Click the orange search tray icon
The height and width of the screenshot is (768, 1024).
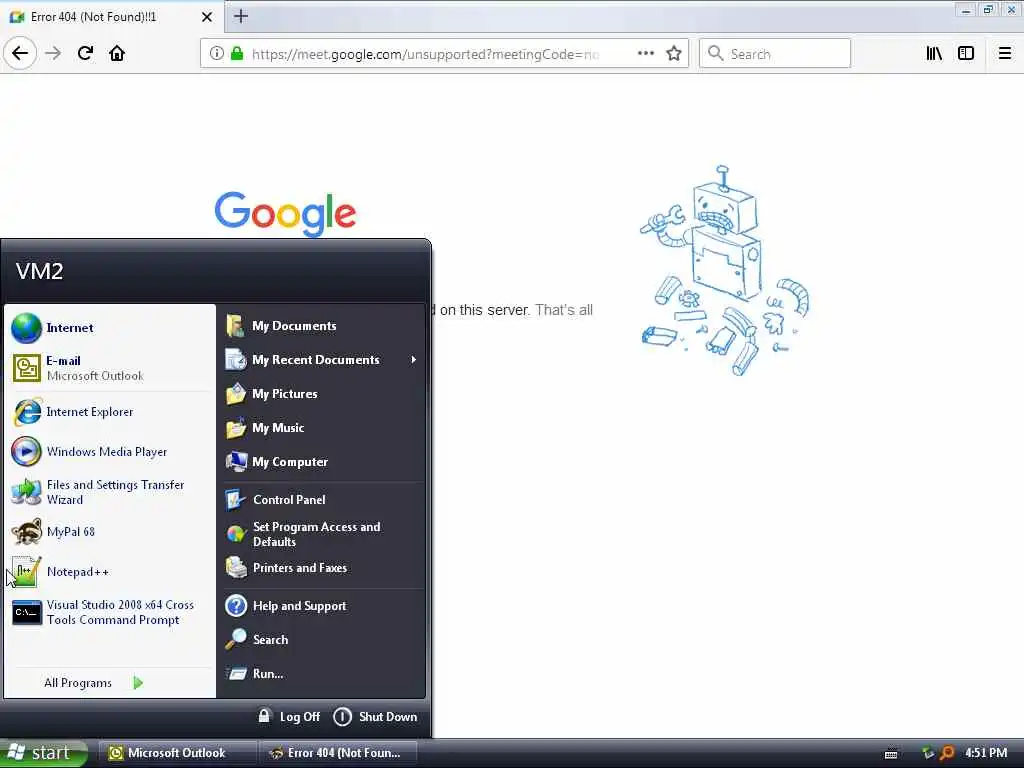pos(946,753)
